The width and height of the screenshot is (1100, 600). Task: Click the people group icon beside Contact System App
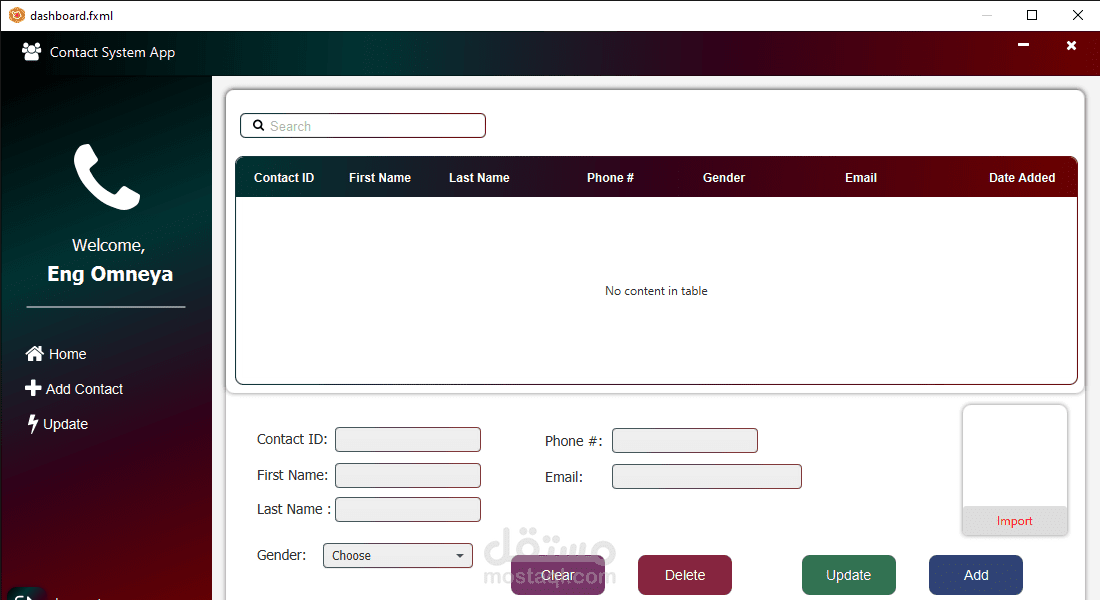pos(31,52)
